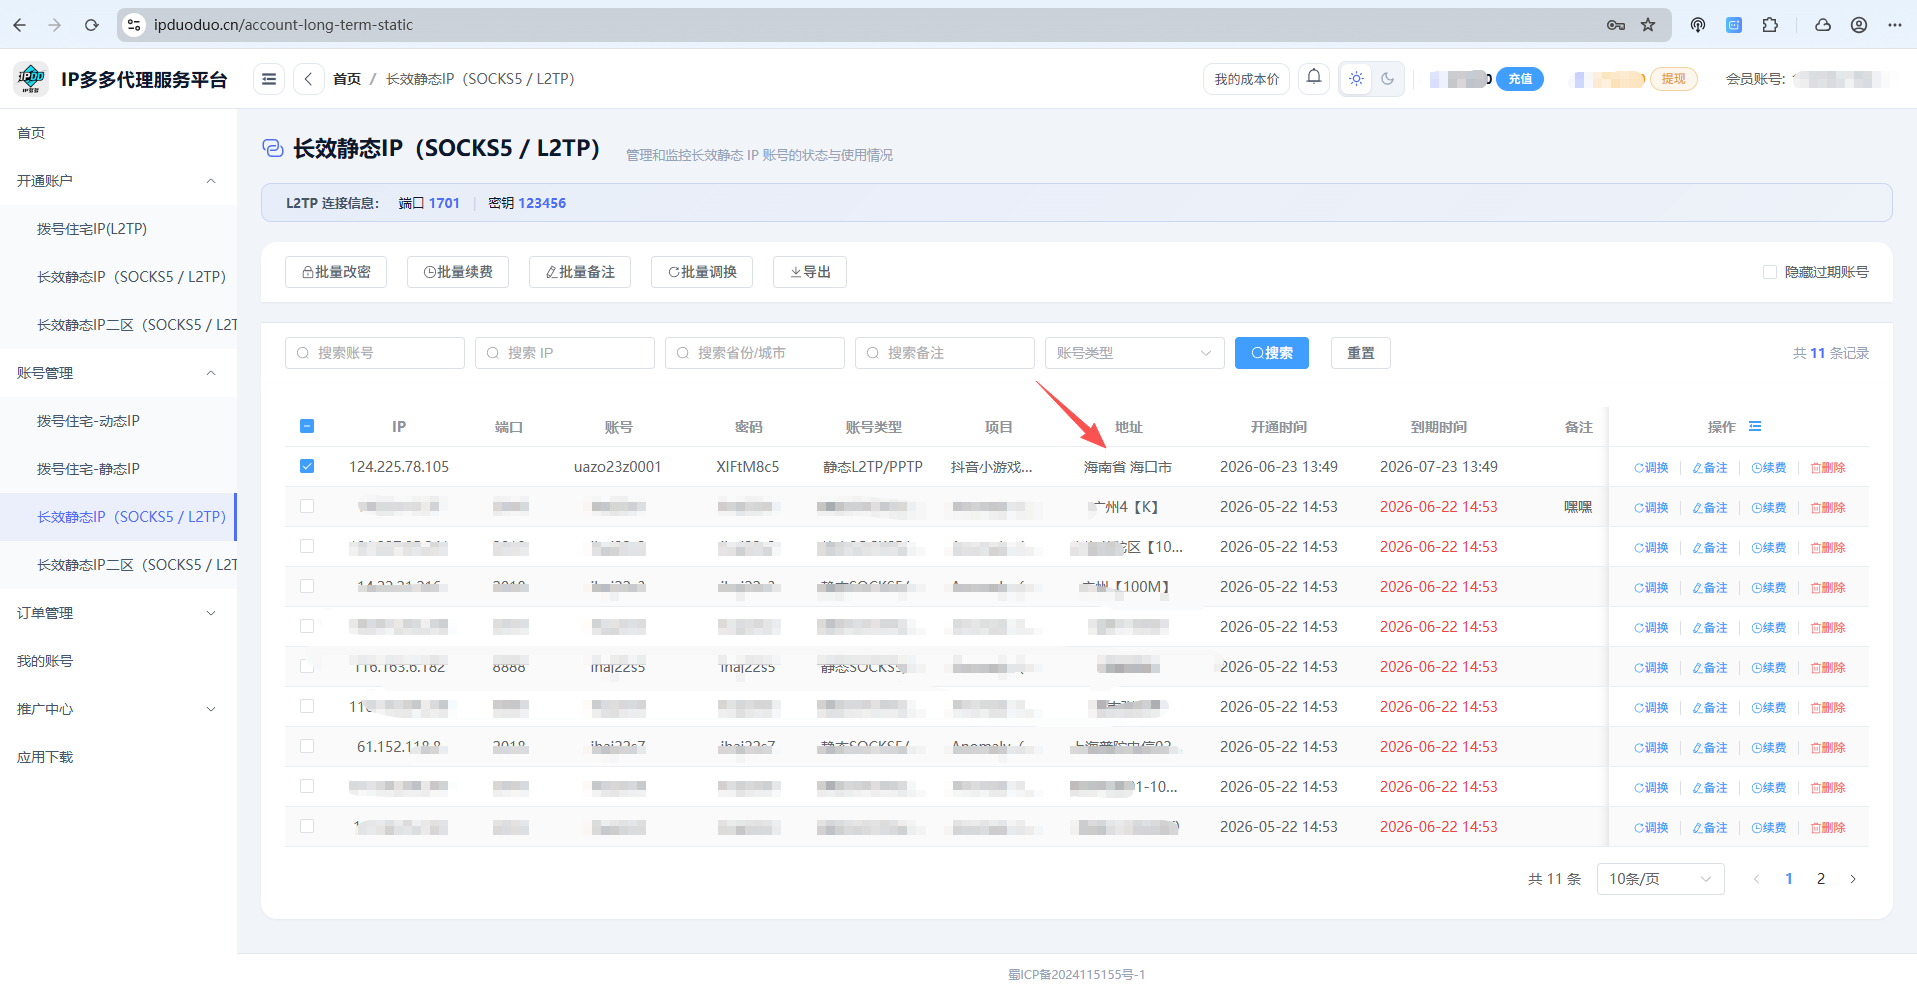The image size is (1917, 991).
Task: Click the blue 搜索 button
Action: pos(1272,353)
